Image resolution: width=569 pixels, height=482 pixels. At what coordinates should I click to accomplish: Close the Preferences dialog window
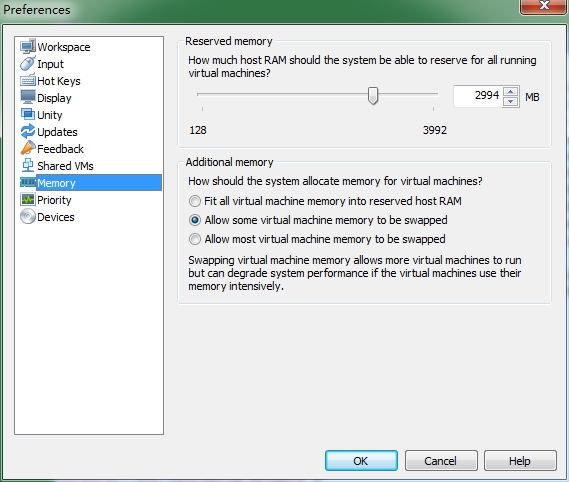pos(544,6)
